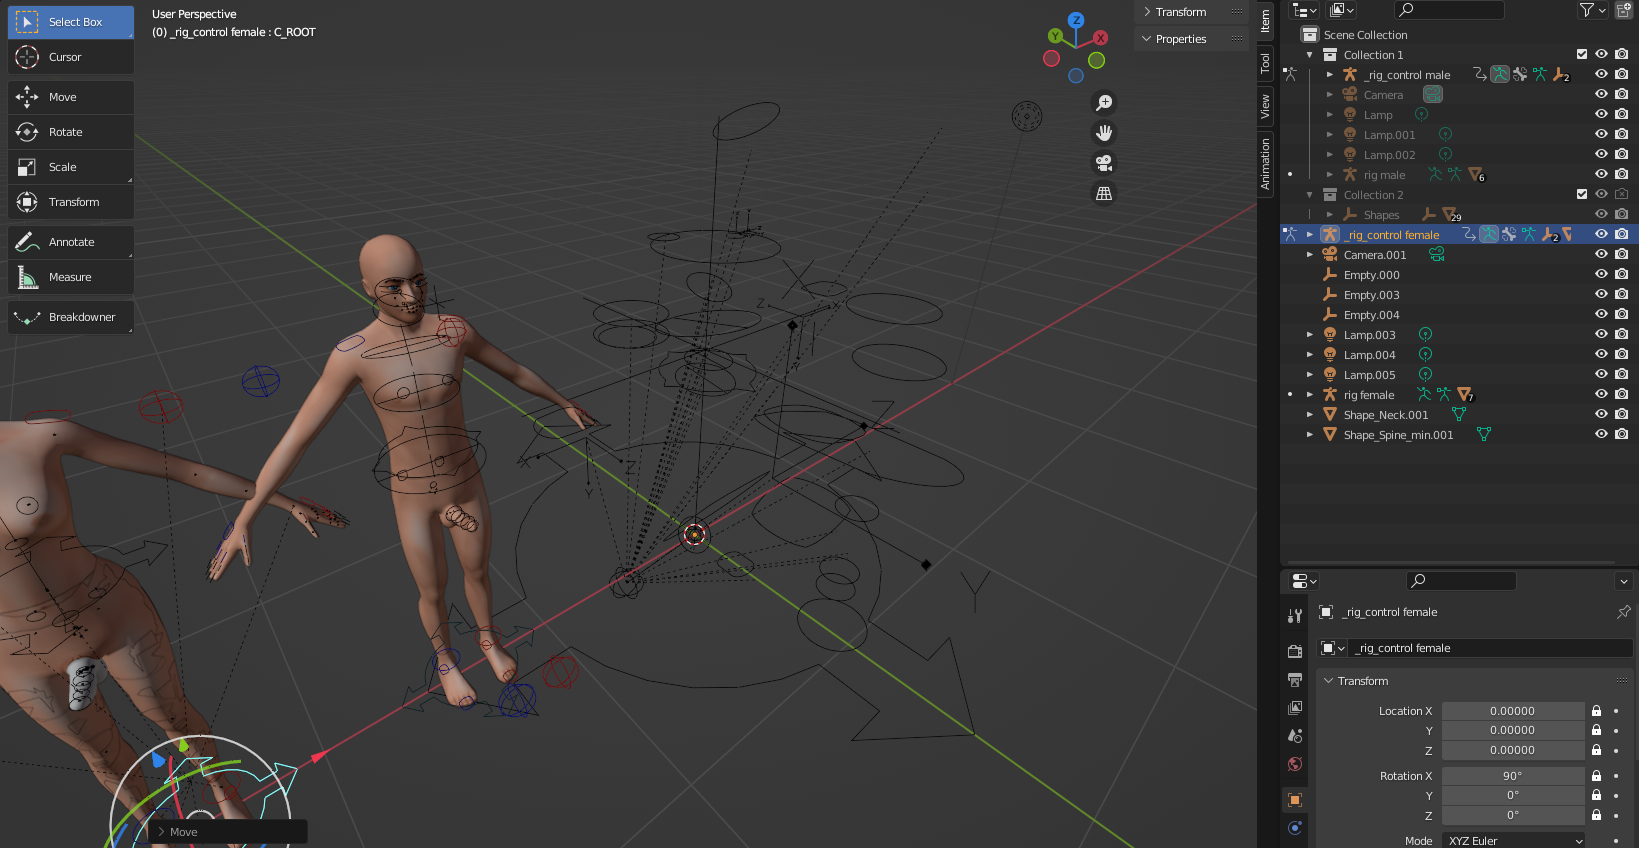Viewport: 1639px width, 848px height.
Task: Expand the rig male tree item
Action: click(x=1330, y=175)
